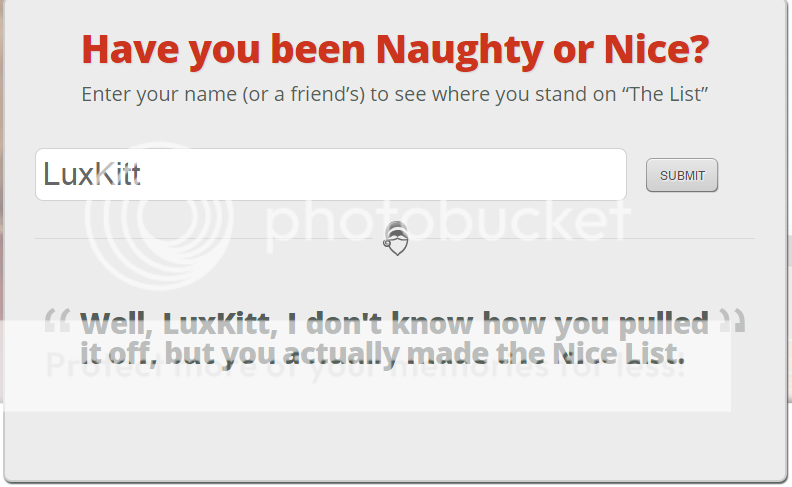Click the horizontal divider line left of Santa
Image resolution: width=792 pixels, height=487 pixels.
[x=208, y=238]
